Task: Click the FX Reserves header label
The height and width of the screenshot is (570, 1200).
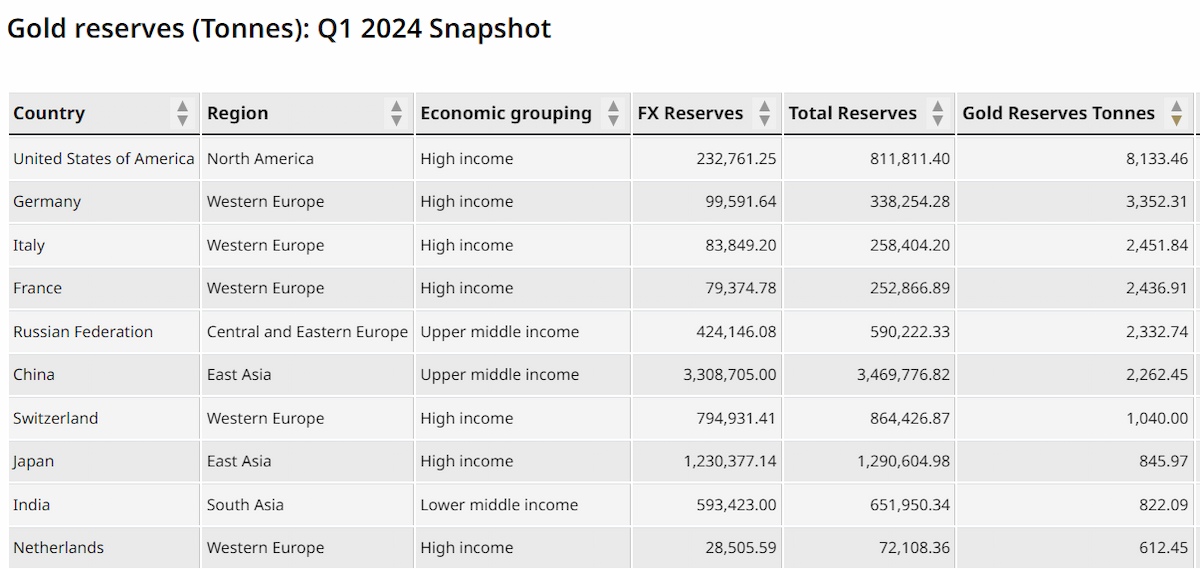Action: pyautogui.click(x=690, y=113)
